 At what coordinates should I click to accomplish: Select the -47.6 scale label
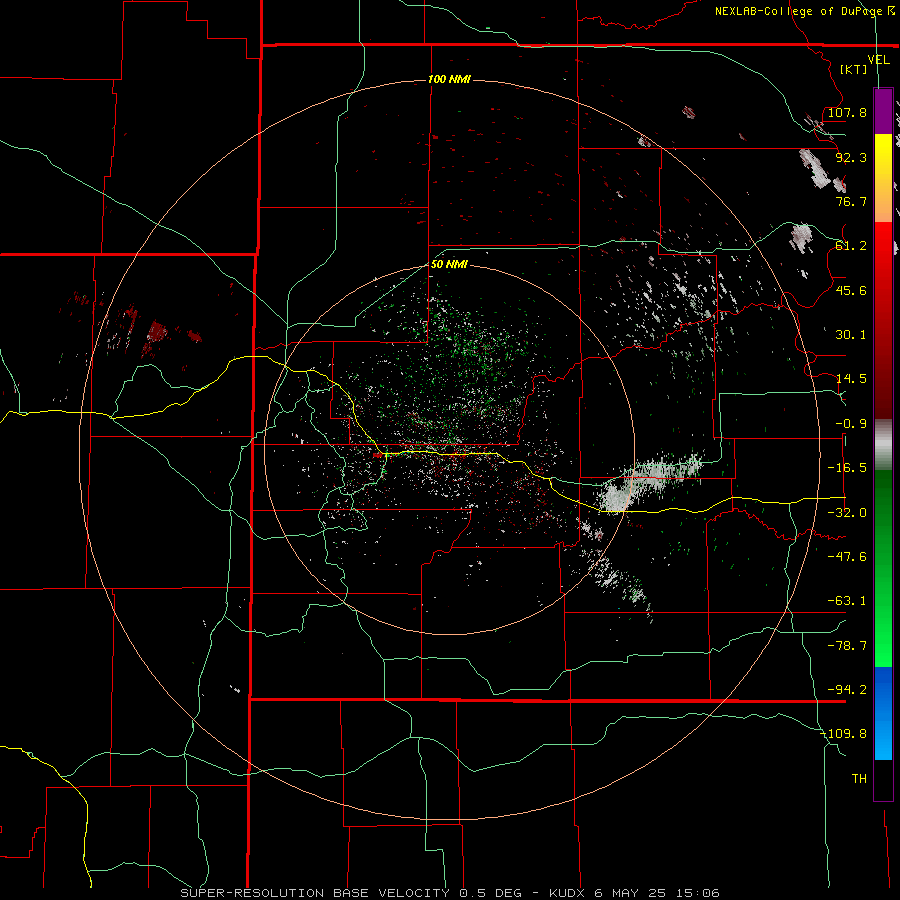[847, 557]
